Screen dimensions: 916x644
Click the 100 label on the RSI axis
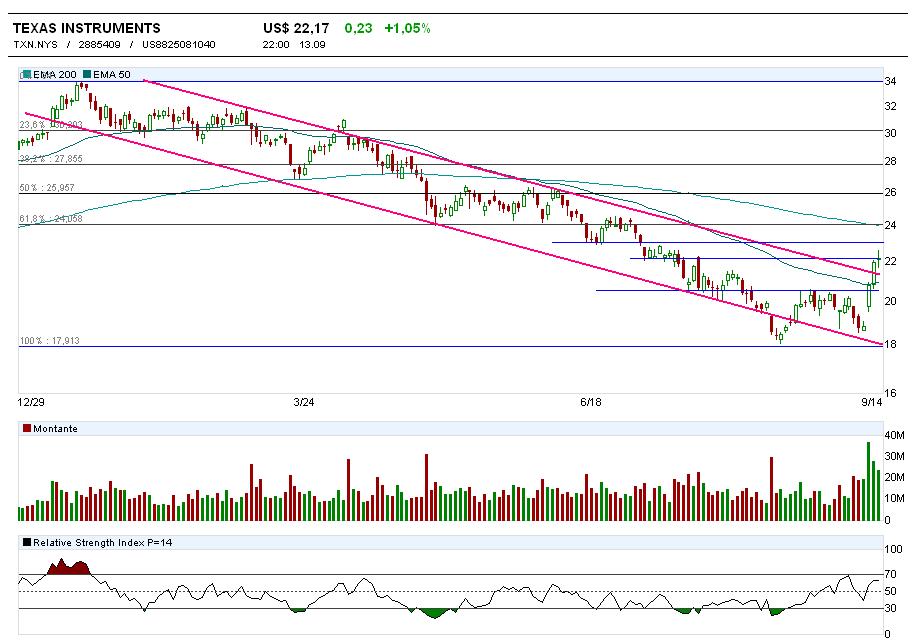(x=894, y=549)
